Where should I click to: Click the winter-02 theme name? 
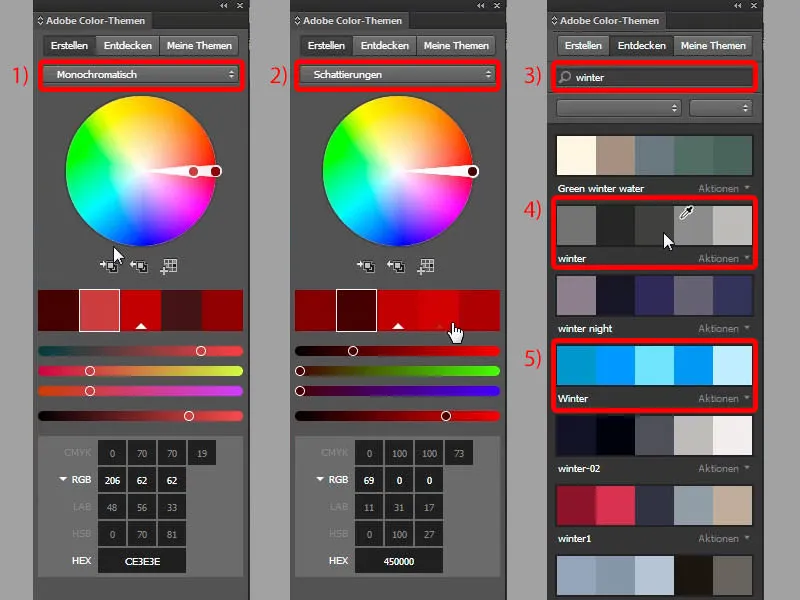tap(579, 468)
